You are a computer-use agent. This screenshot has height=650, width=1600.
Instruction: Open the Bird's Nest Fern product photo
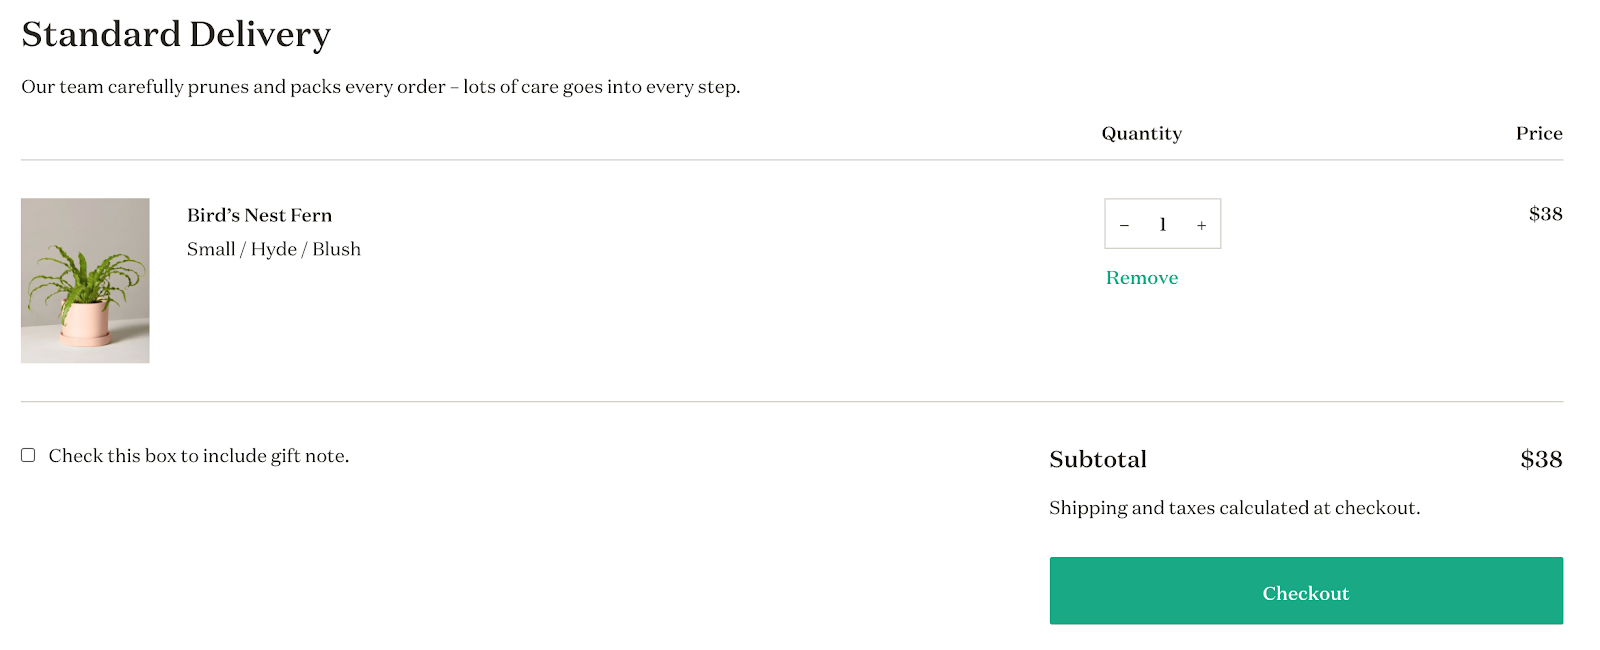(85, 280)
